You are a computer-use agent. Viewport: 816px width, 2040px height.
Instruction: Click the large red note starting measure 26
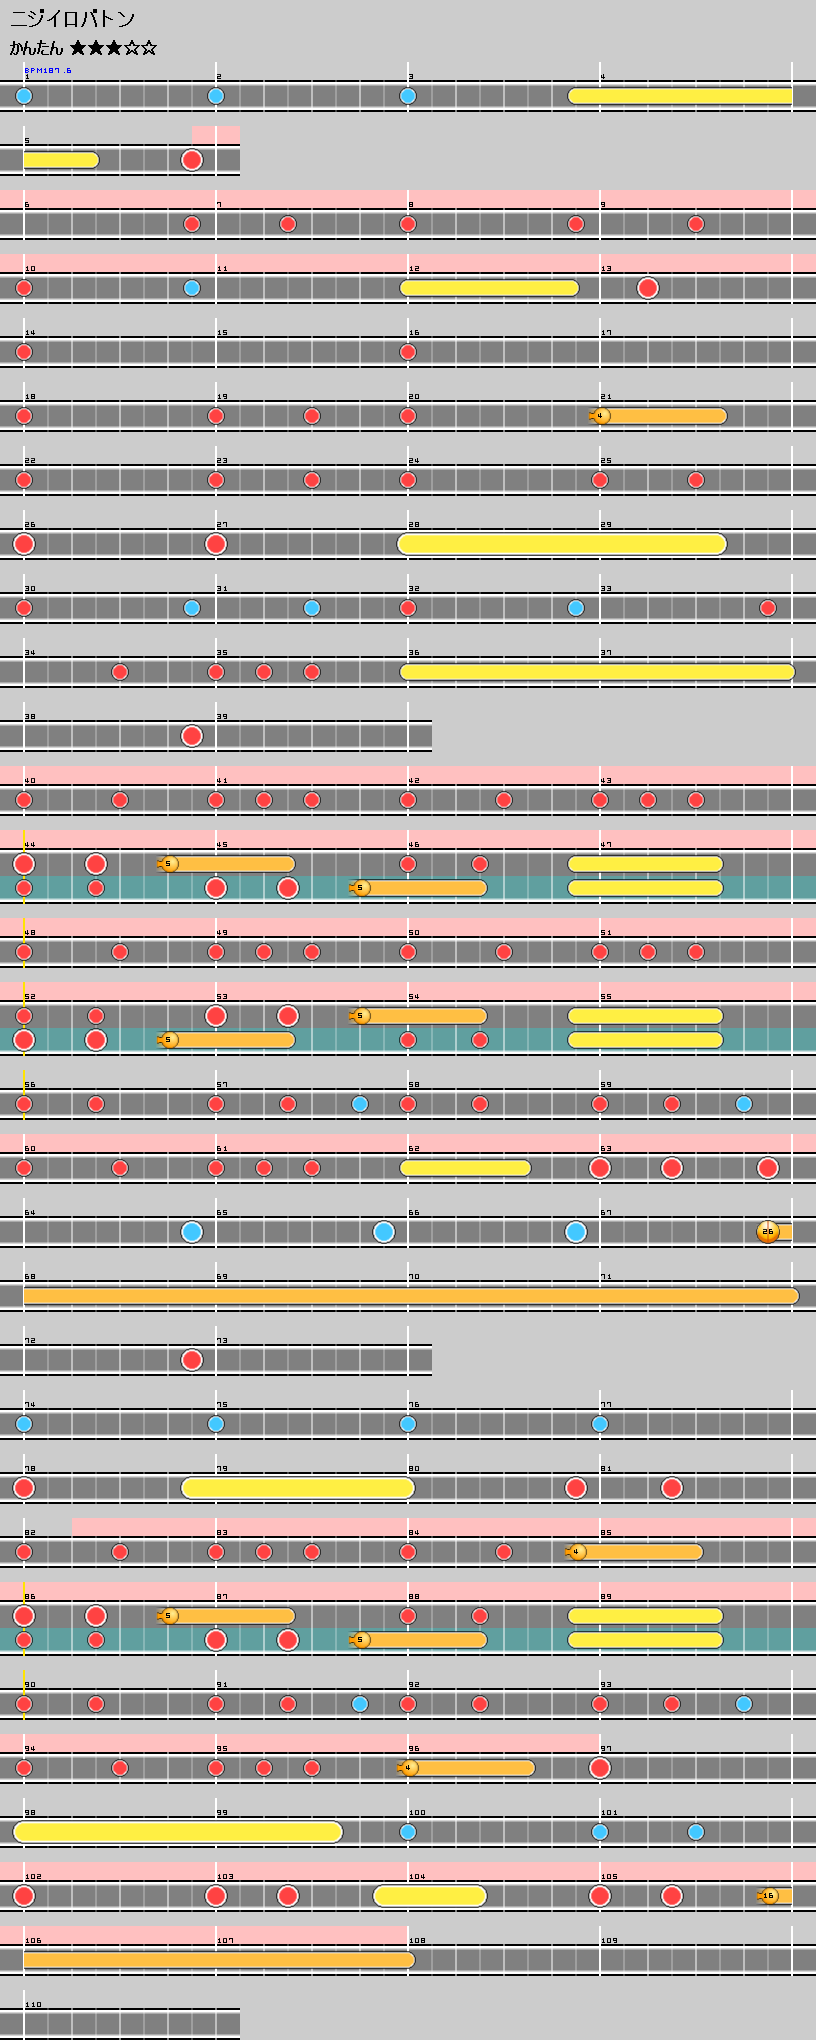(24, 544)
